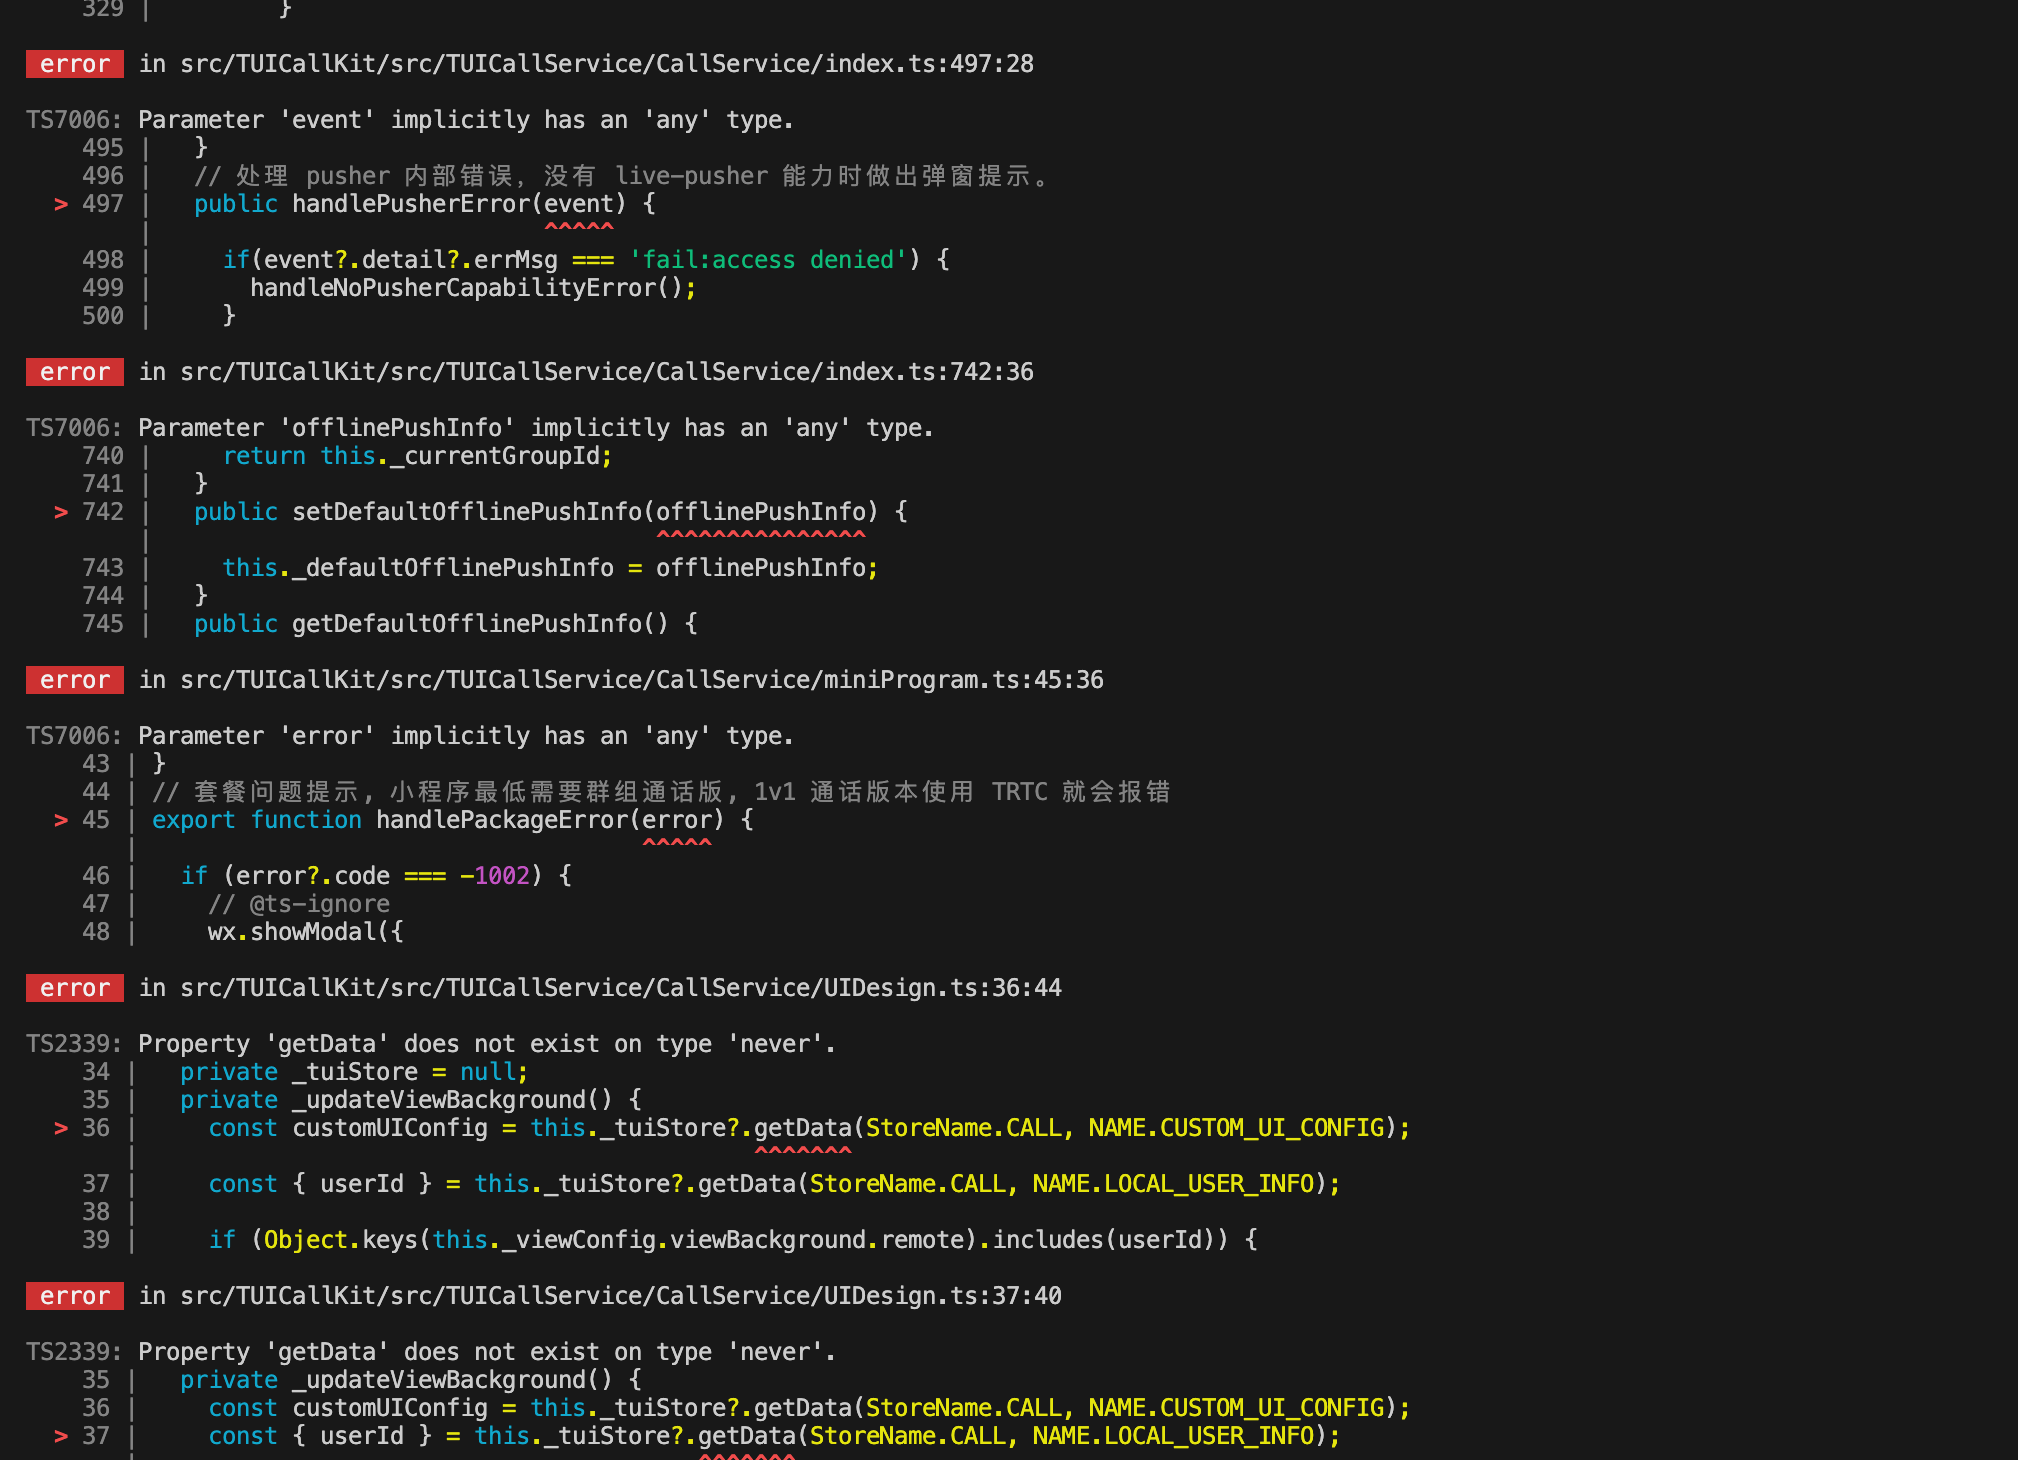The image size is (2018, 1460).
Task: Click the wx.showModal( call on line 48
Action: pyautogui.click(x=305, y=932)
